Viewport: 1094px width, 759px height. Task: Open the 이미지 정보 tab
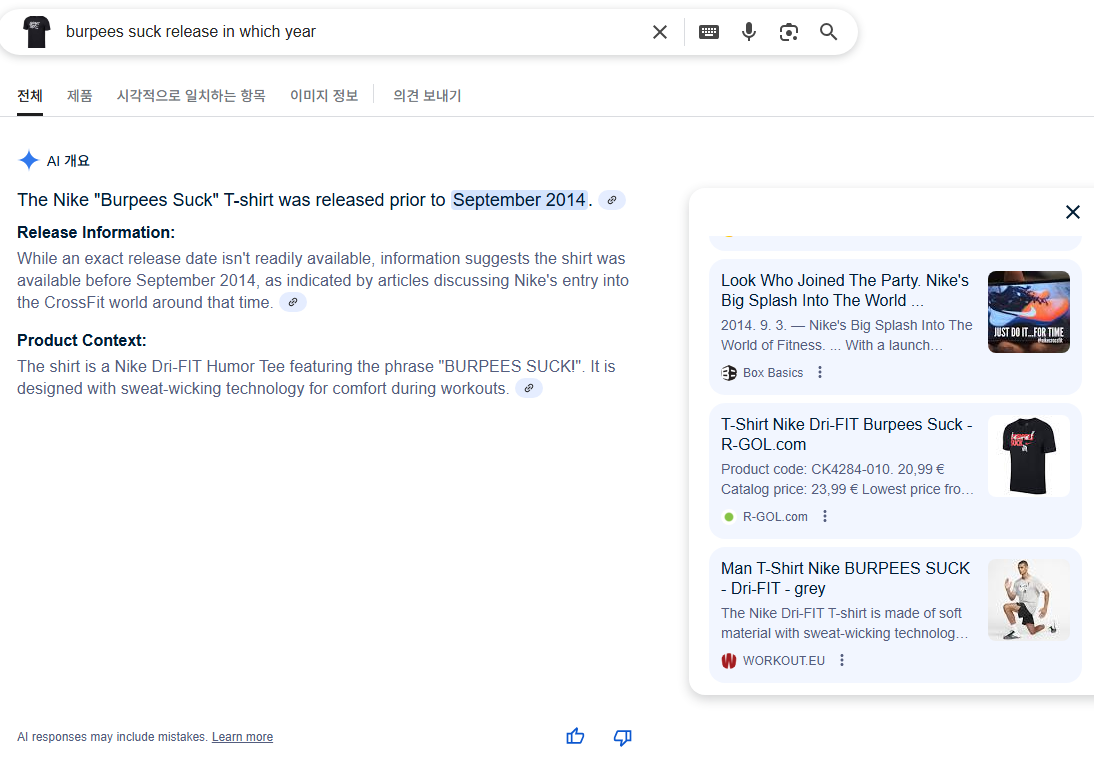tap(324, 96)
